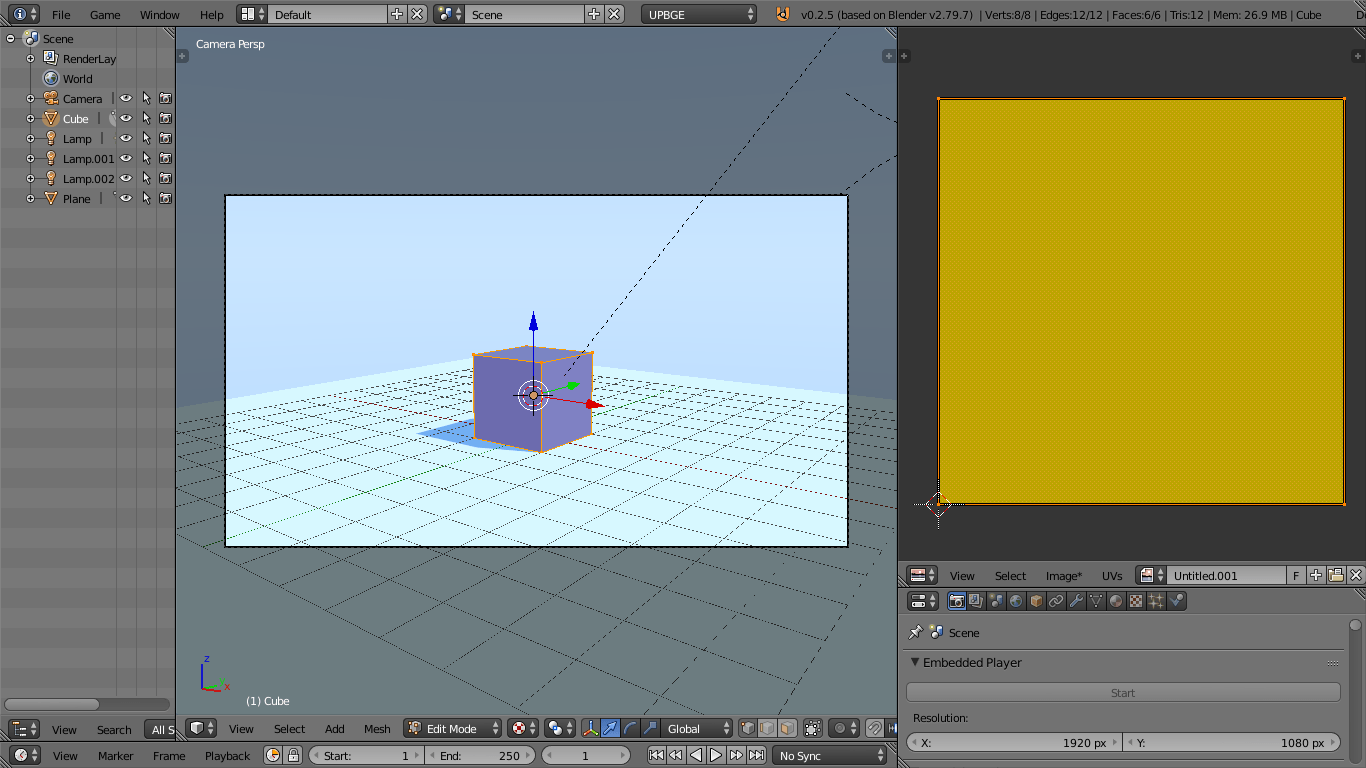The width and height of the screenshot is (1366, 768).
Task: Select the Material properties sphere icon
Action: coord(1114,600)
